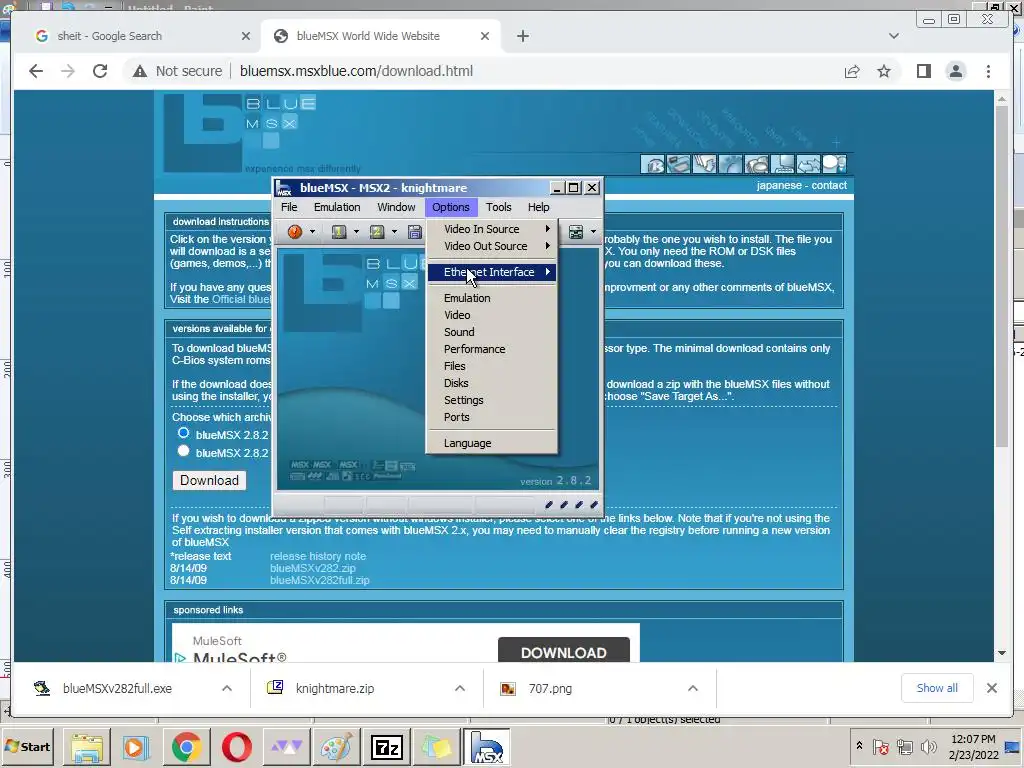The width and height of the screenshot is (1024, 768).
Task: Open 7-Zip from the taskbar
Action: 387,747
